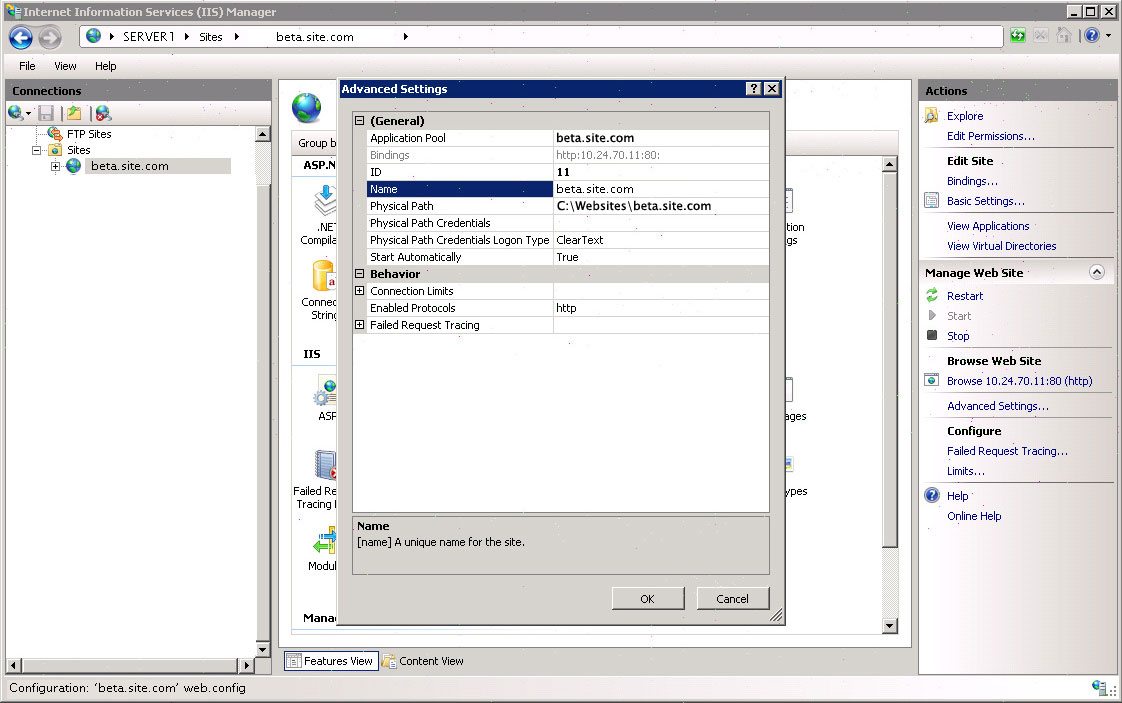This screenshot has height=703, width=1122.
Task: Expand the Failed Request Tracing property
Action: click(x=360, y=325)
